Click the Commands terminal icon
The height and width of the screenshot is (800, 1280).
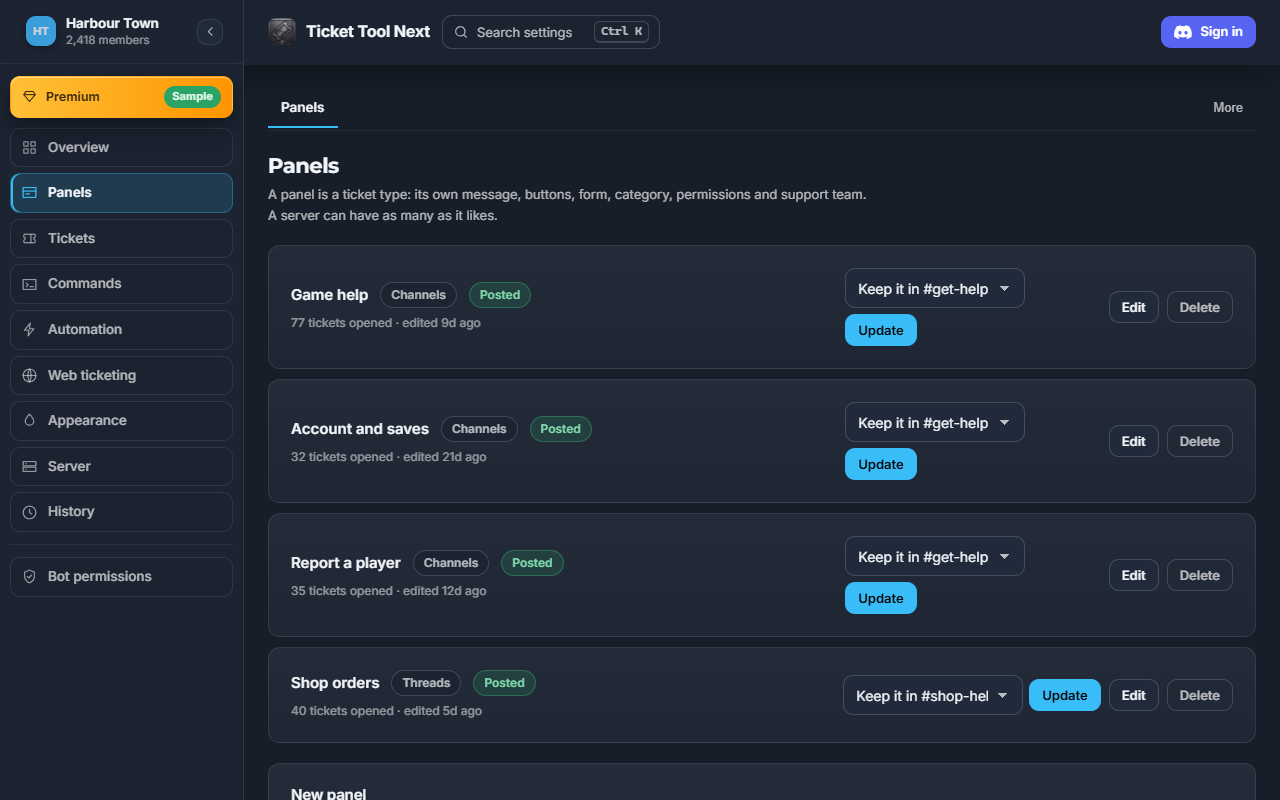(x=30, y=284)
